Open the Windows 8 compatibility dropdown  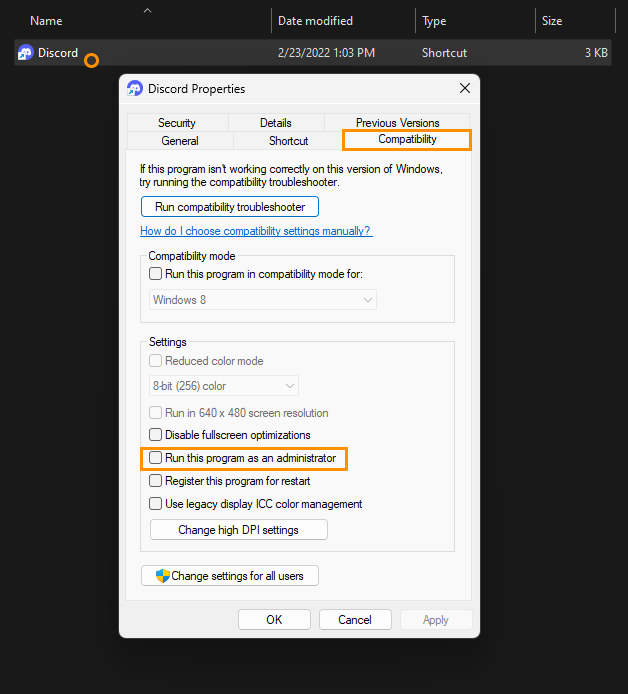point(263,300)
